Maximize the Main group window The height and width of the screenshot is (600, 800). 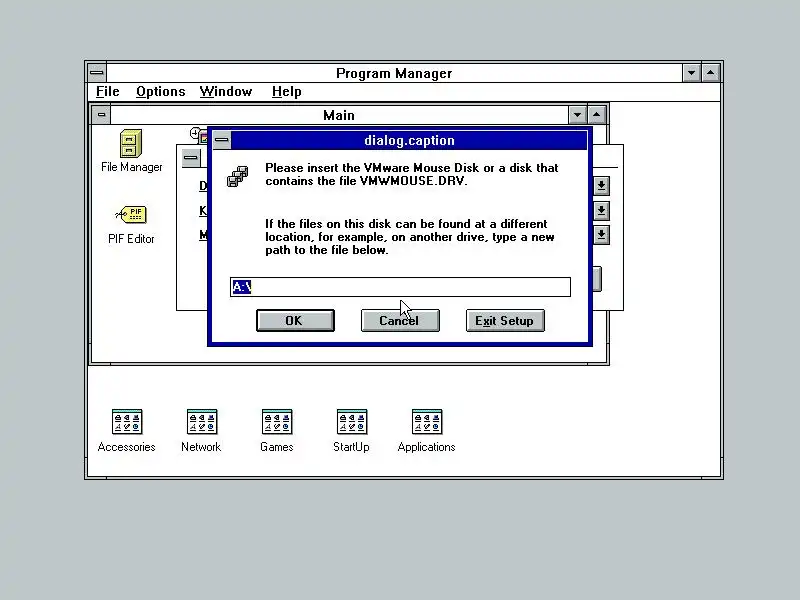[596, 115]
